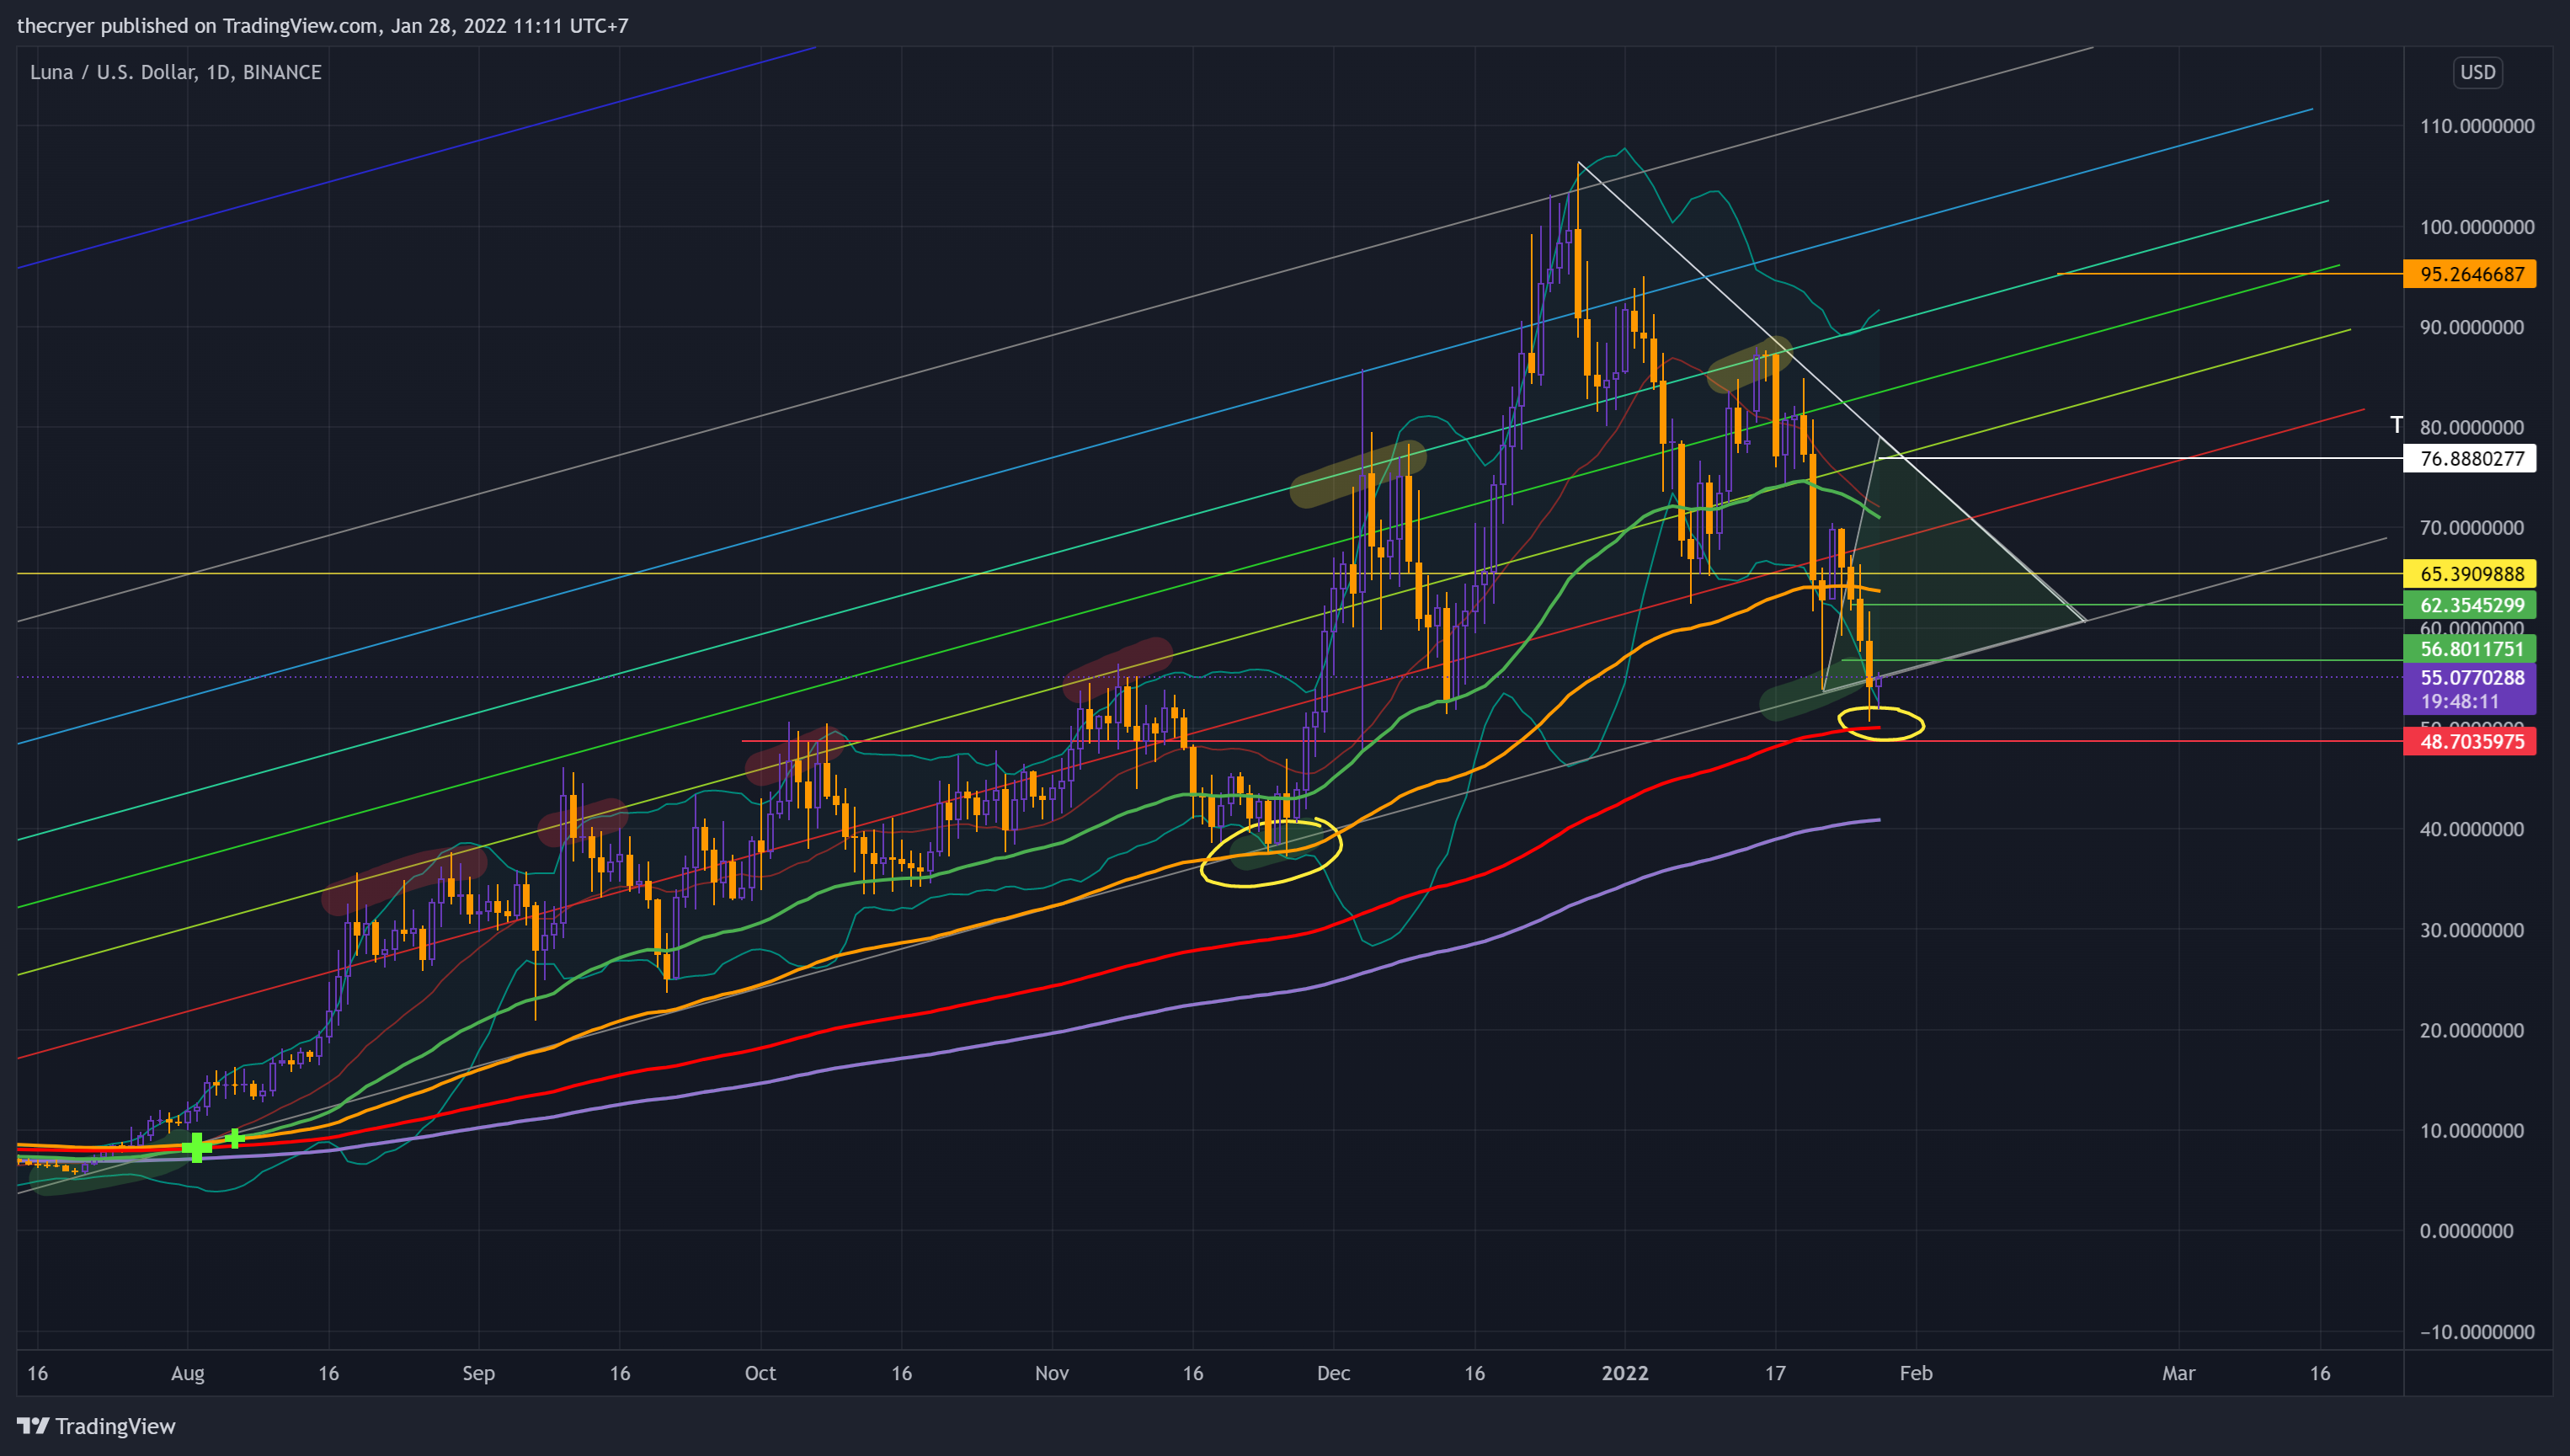Click the 80.0000000 price axis label
Image resolution: width=2570 pixels, height=1456 pixels.
click(2471, 427)
